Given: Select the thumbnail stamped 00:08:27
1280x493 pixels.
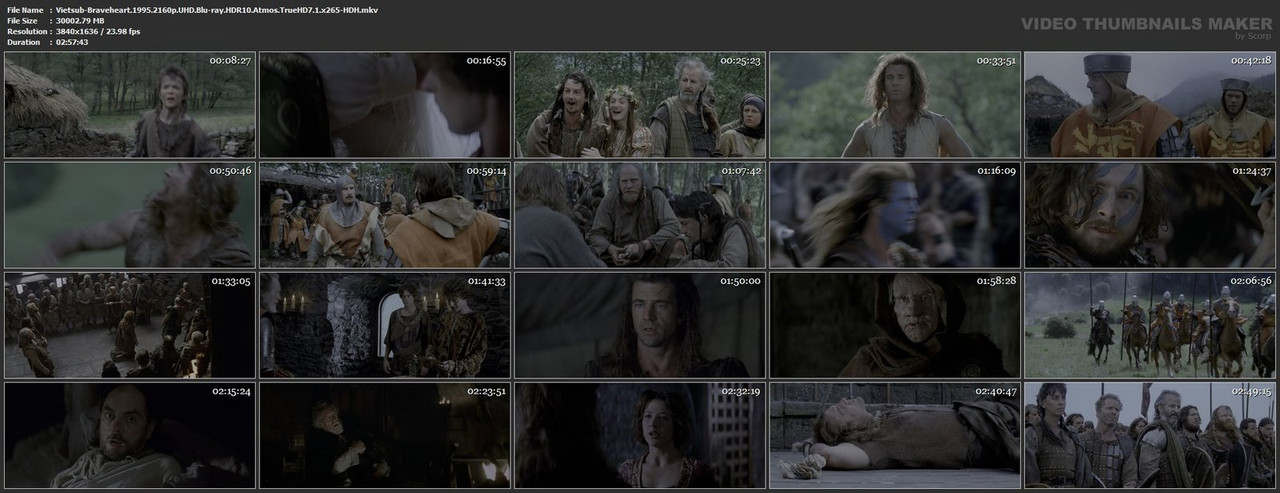Looking at the screenshot, I should pos(130,105).
